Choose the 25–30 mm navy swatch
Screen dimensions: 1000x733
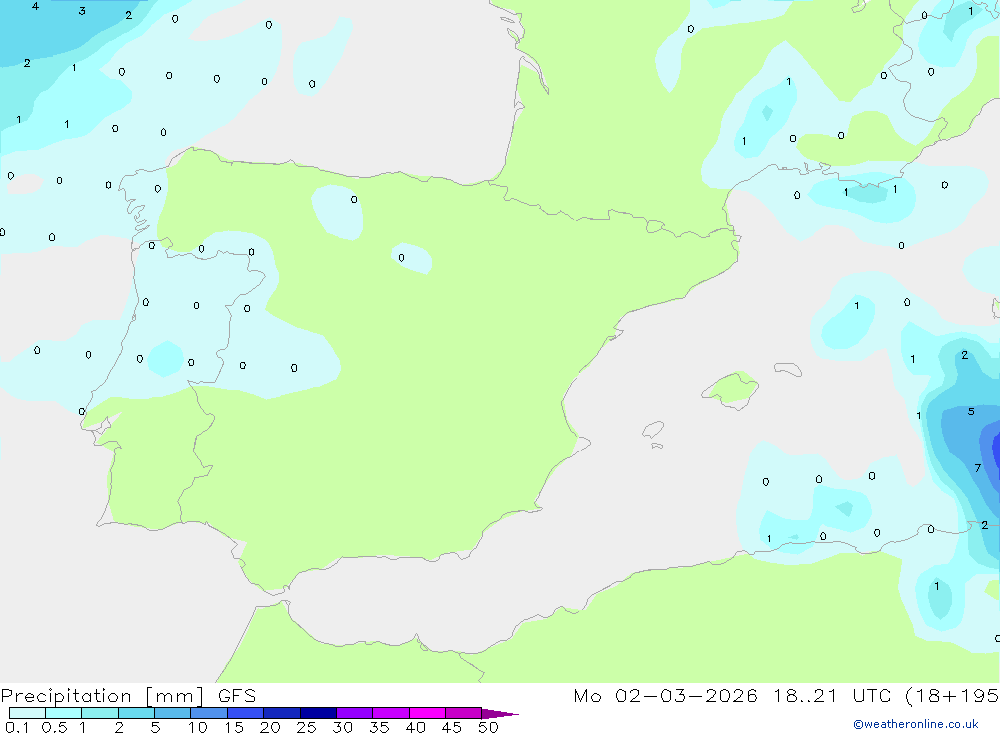click(318, 713)
